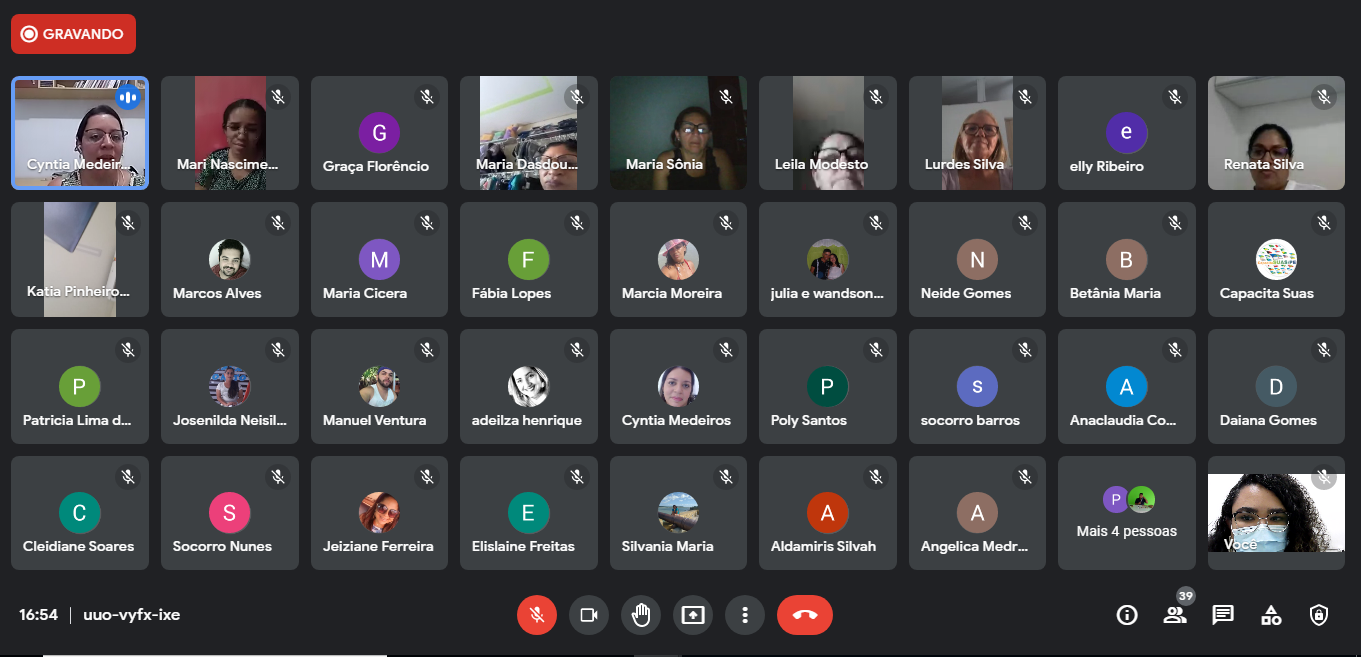Show the participants list with 39 people
The height and width of the screenshot is (657, 1361).
(x=1175, y=615)
